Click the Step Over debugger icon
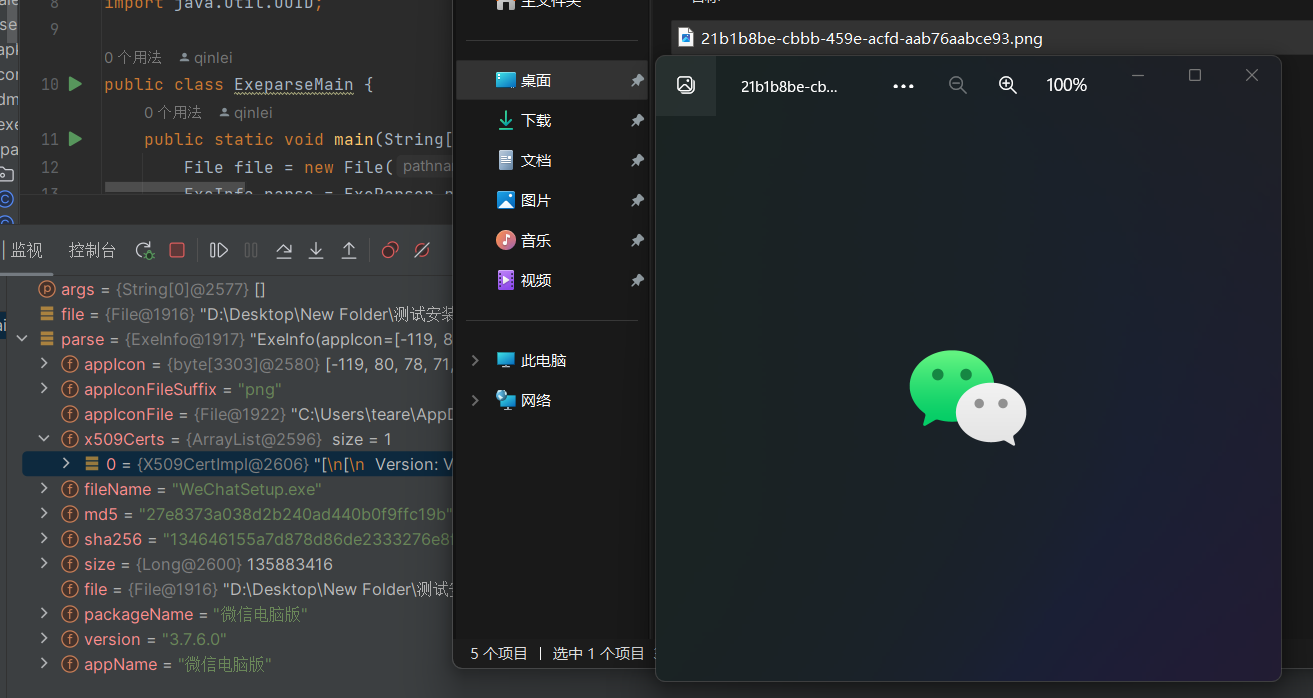Screen dimensions: 1313x698 [x=284, y=250]
